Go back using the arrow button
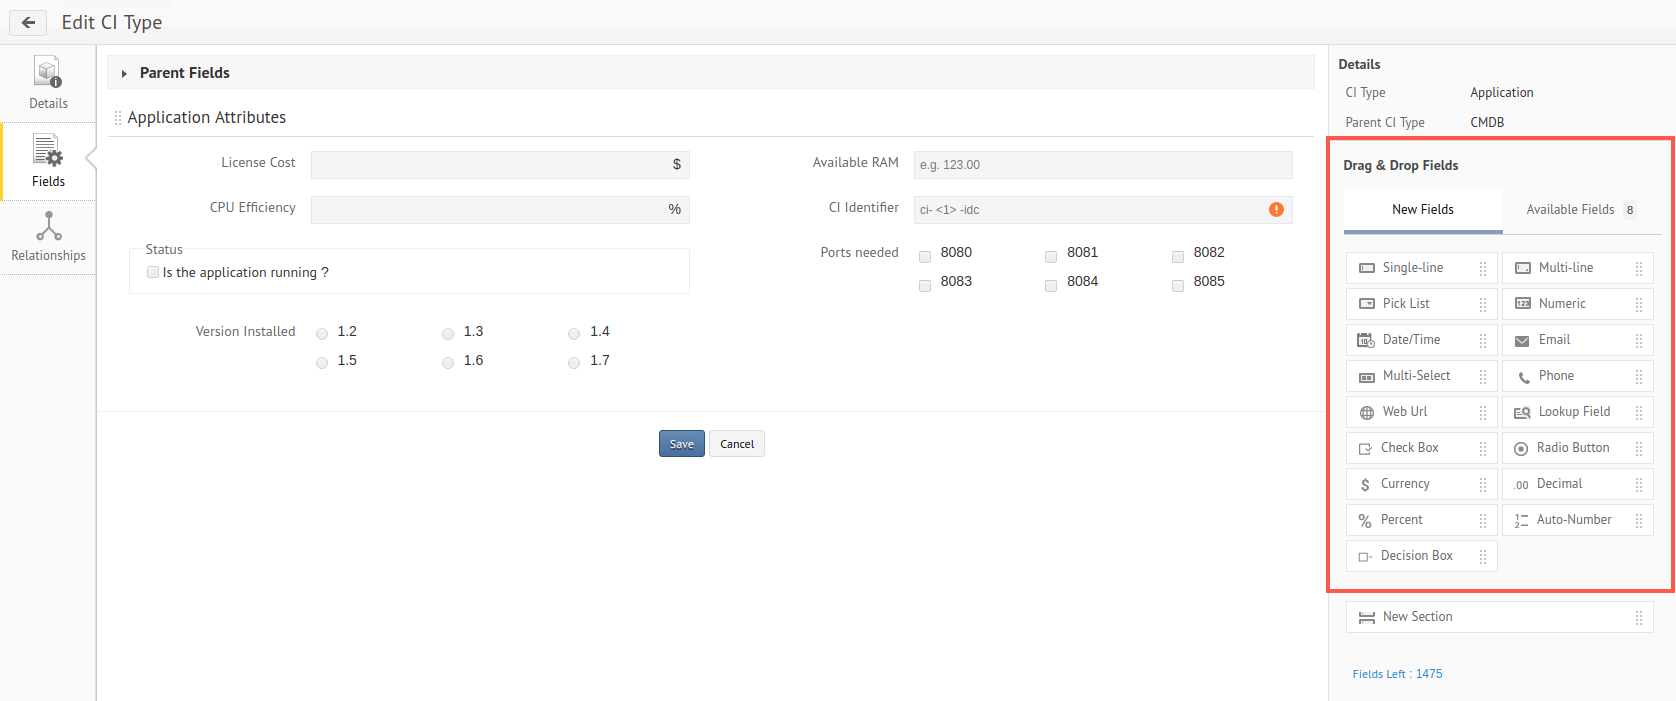1676x701 pixels. (x=28, y=22)
